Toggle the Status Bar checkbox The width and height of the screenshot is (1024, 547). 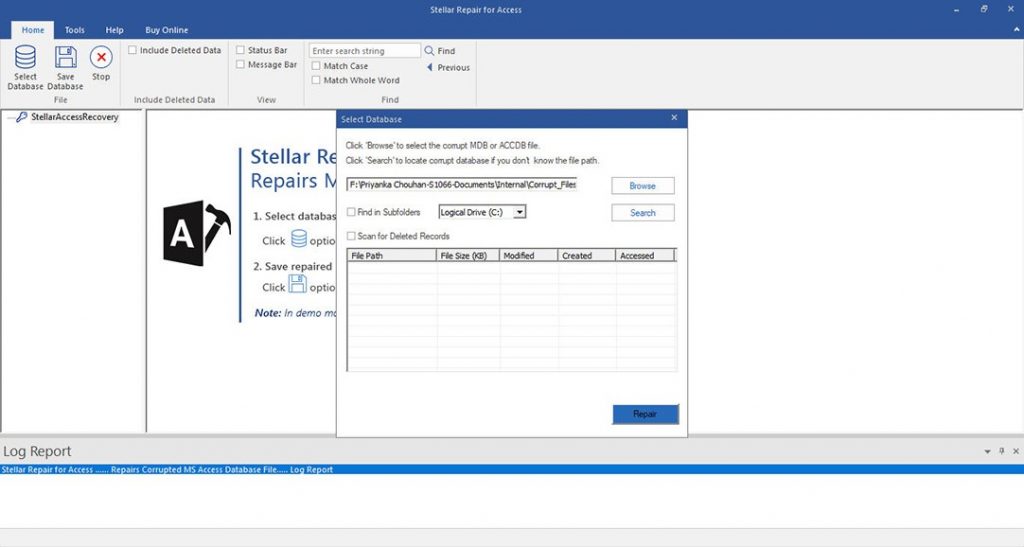[240, 50]
